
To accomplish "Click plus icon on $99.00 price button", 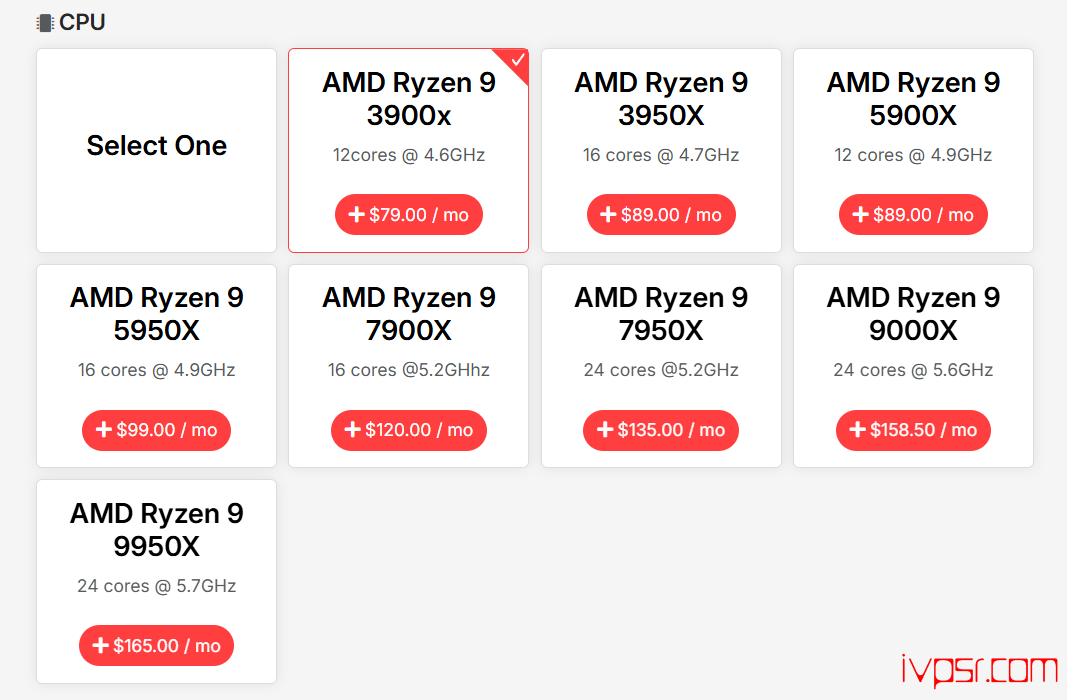I will pyautogui.click(x=103, y=430).
